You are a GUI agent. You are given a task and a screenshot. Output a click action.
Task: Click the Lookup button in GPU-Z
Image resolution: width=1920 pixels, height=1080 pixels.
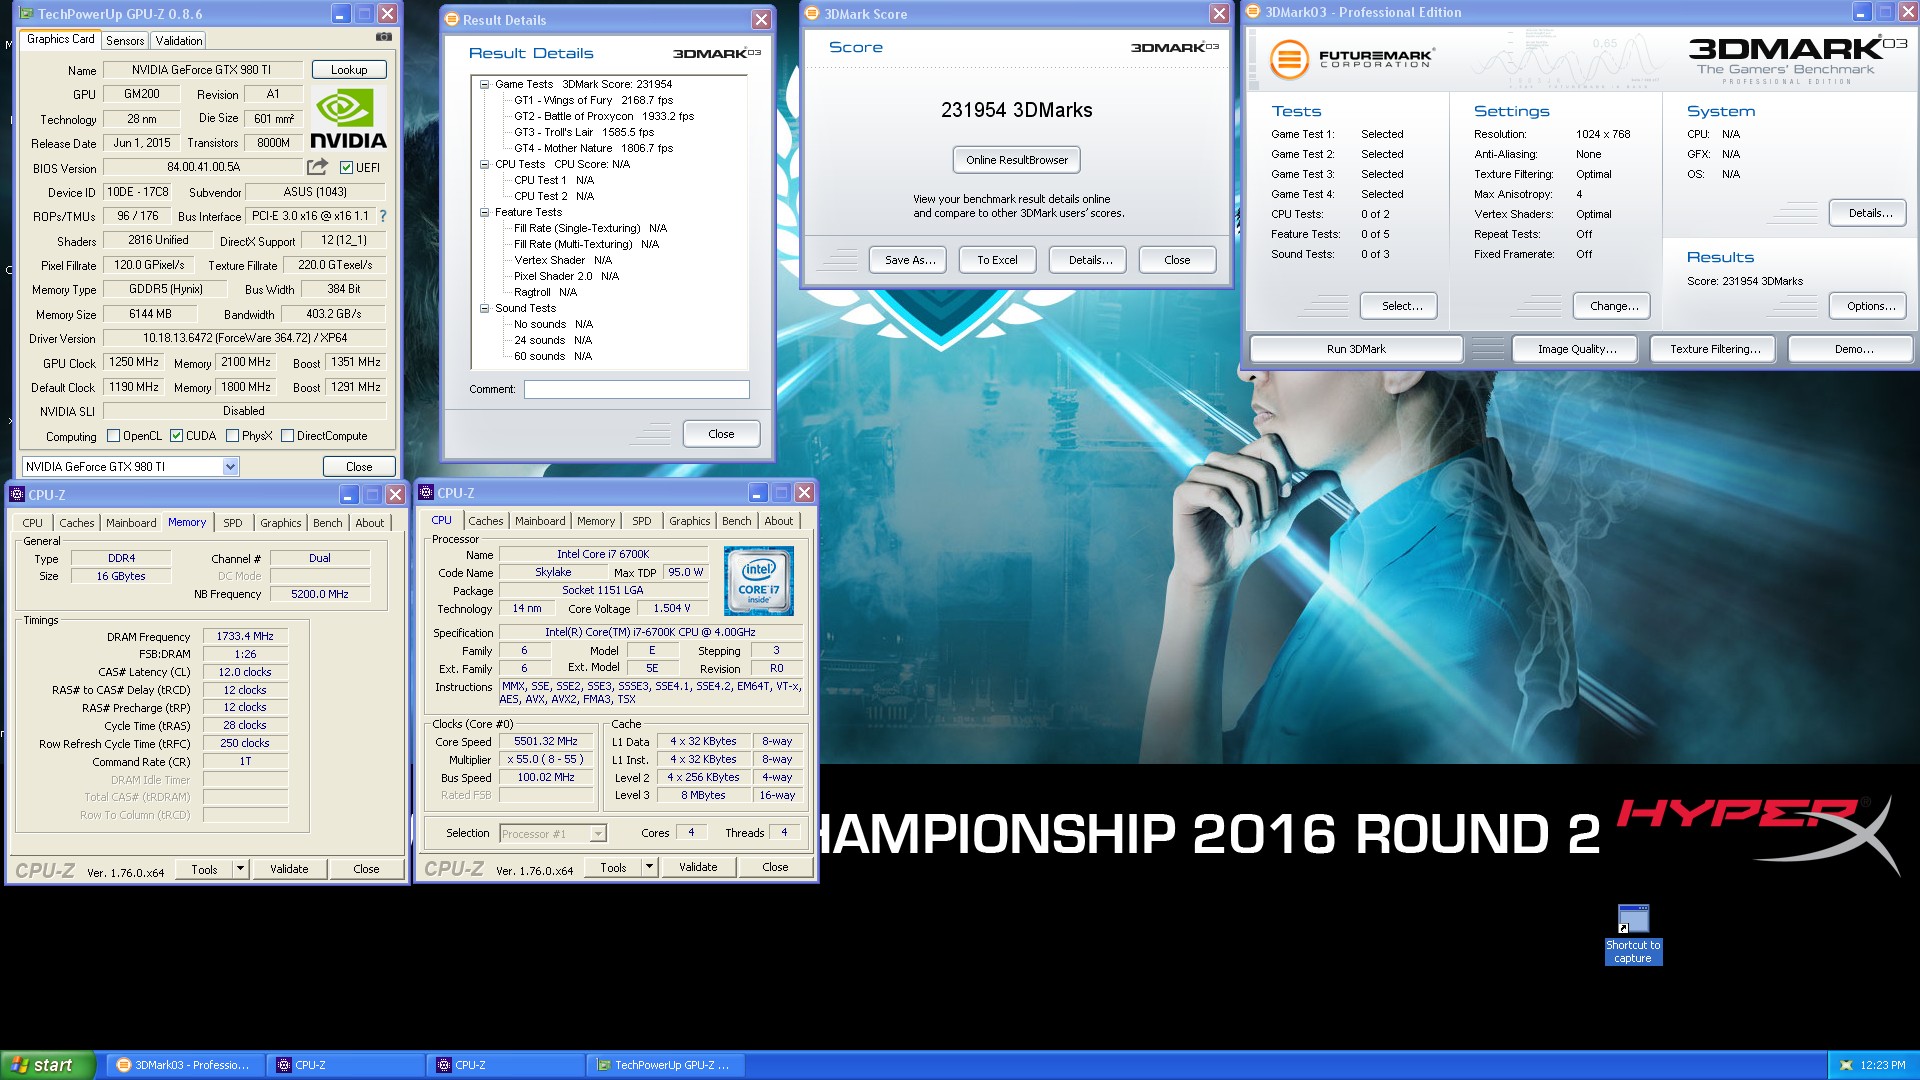click(x=349, y=70)
